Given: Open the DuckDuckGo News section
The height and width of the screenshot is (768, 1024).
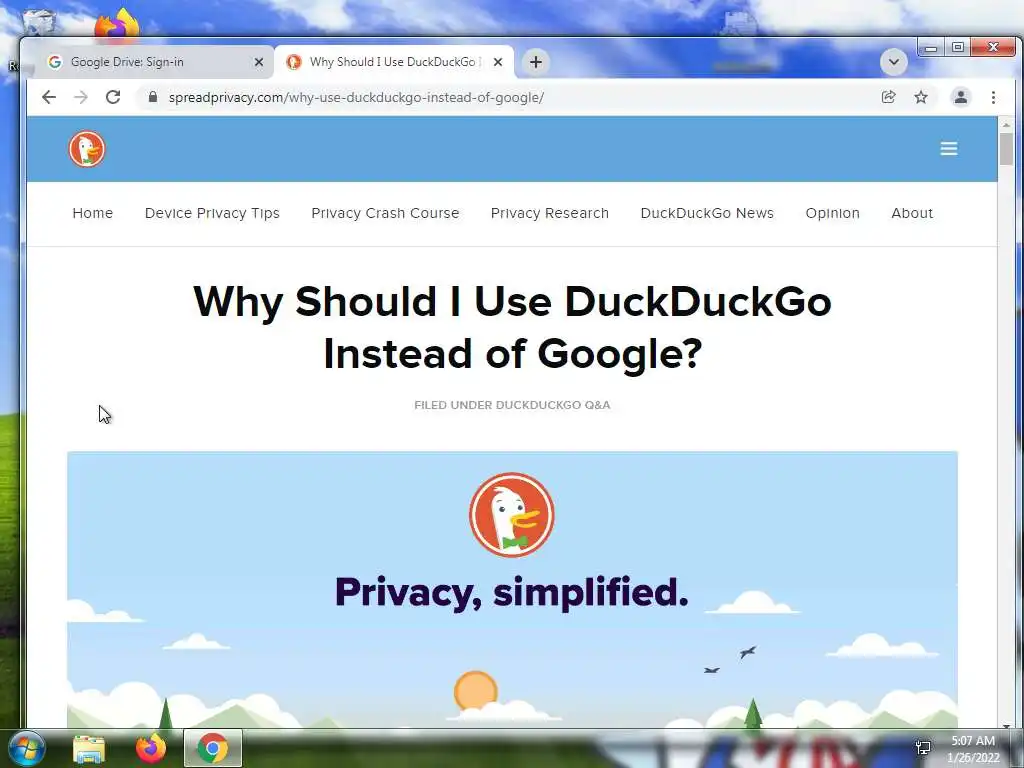Looking at the screenshot, I should (707, 213).
